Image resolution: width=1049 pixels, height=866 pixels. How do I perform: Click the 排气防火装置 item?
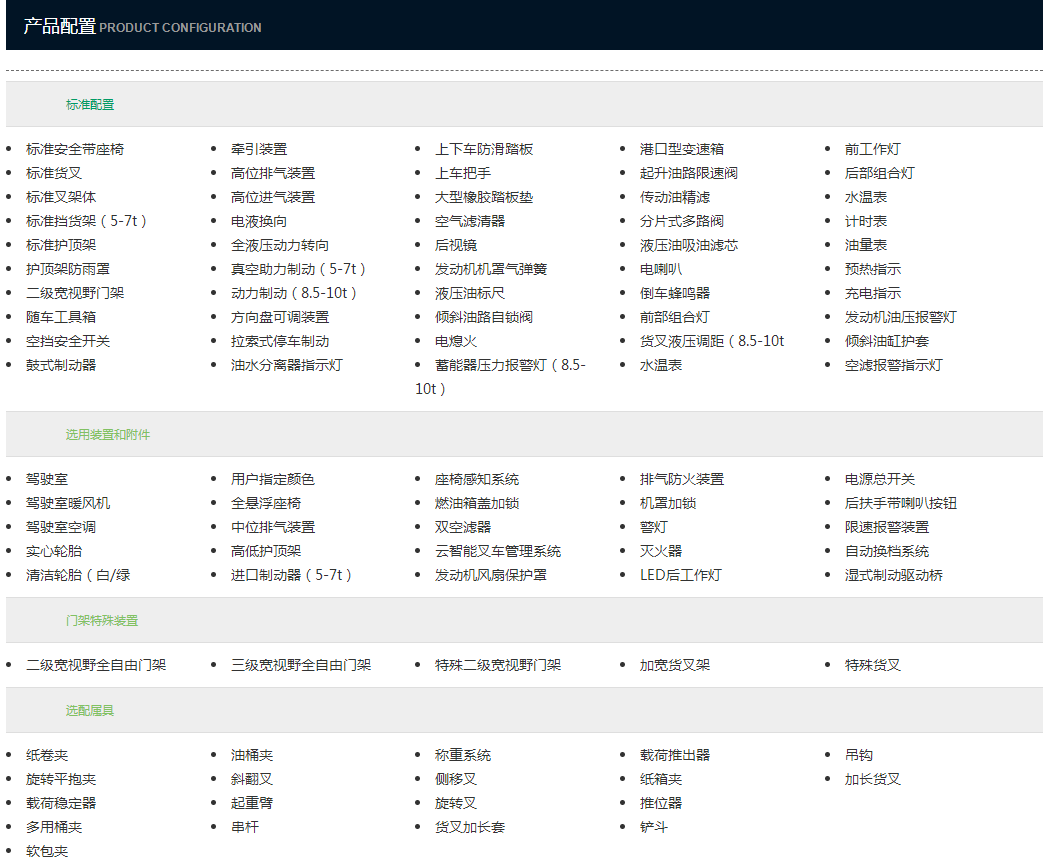point(682,479)
